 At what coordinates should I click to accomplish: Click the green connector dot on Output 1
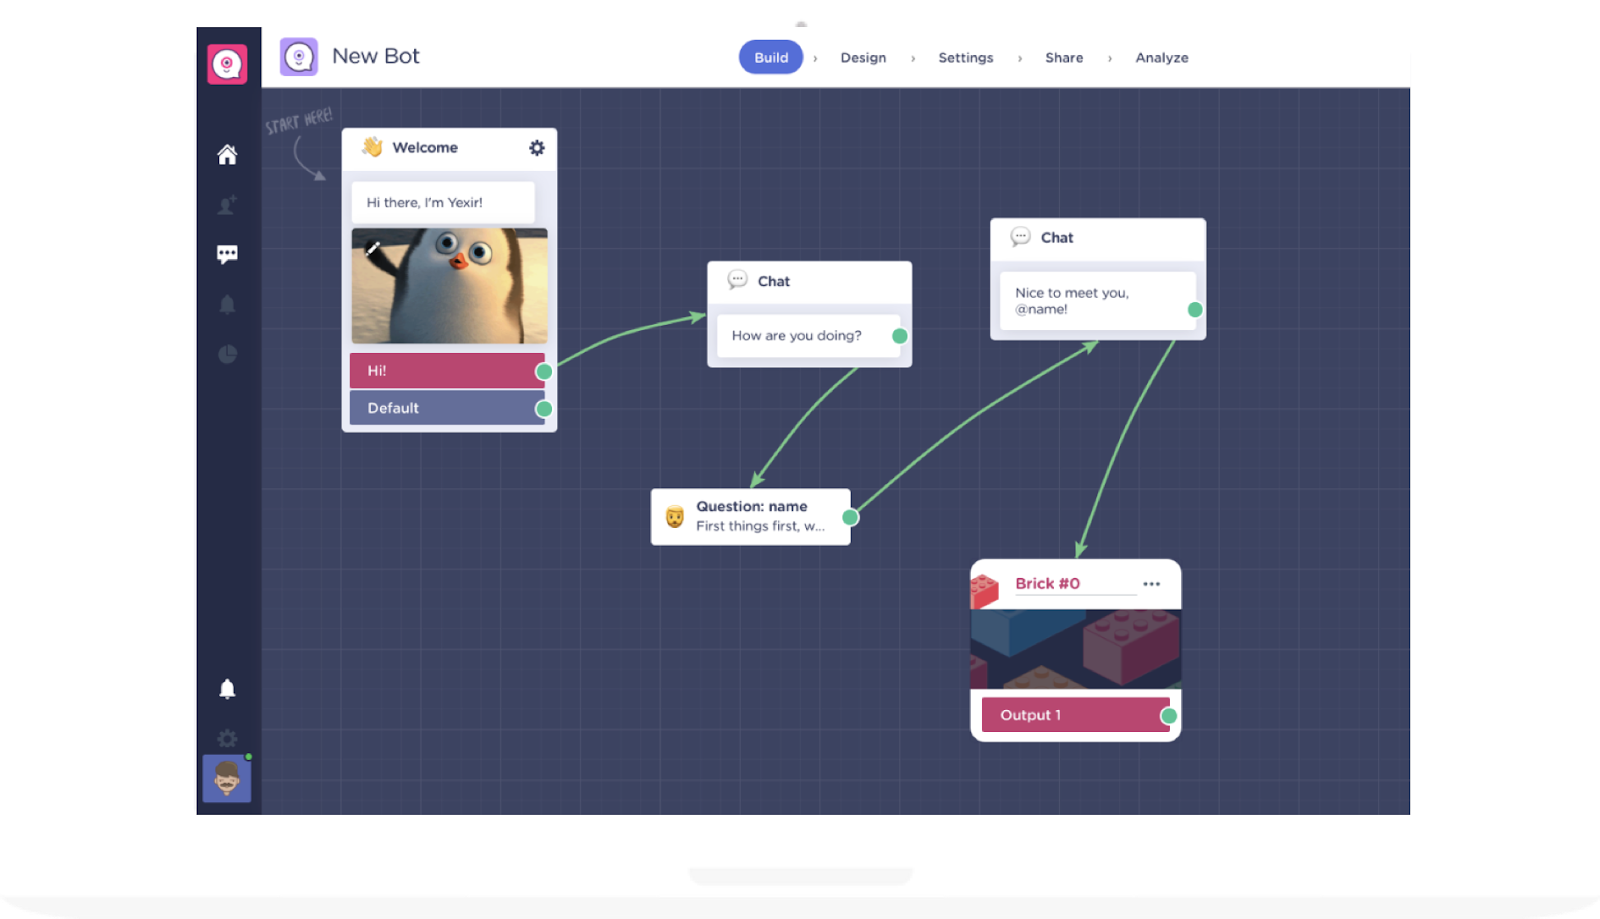(1168, 715)
